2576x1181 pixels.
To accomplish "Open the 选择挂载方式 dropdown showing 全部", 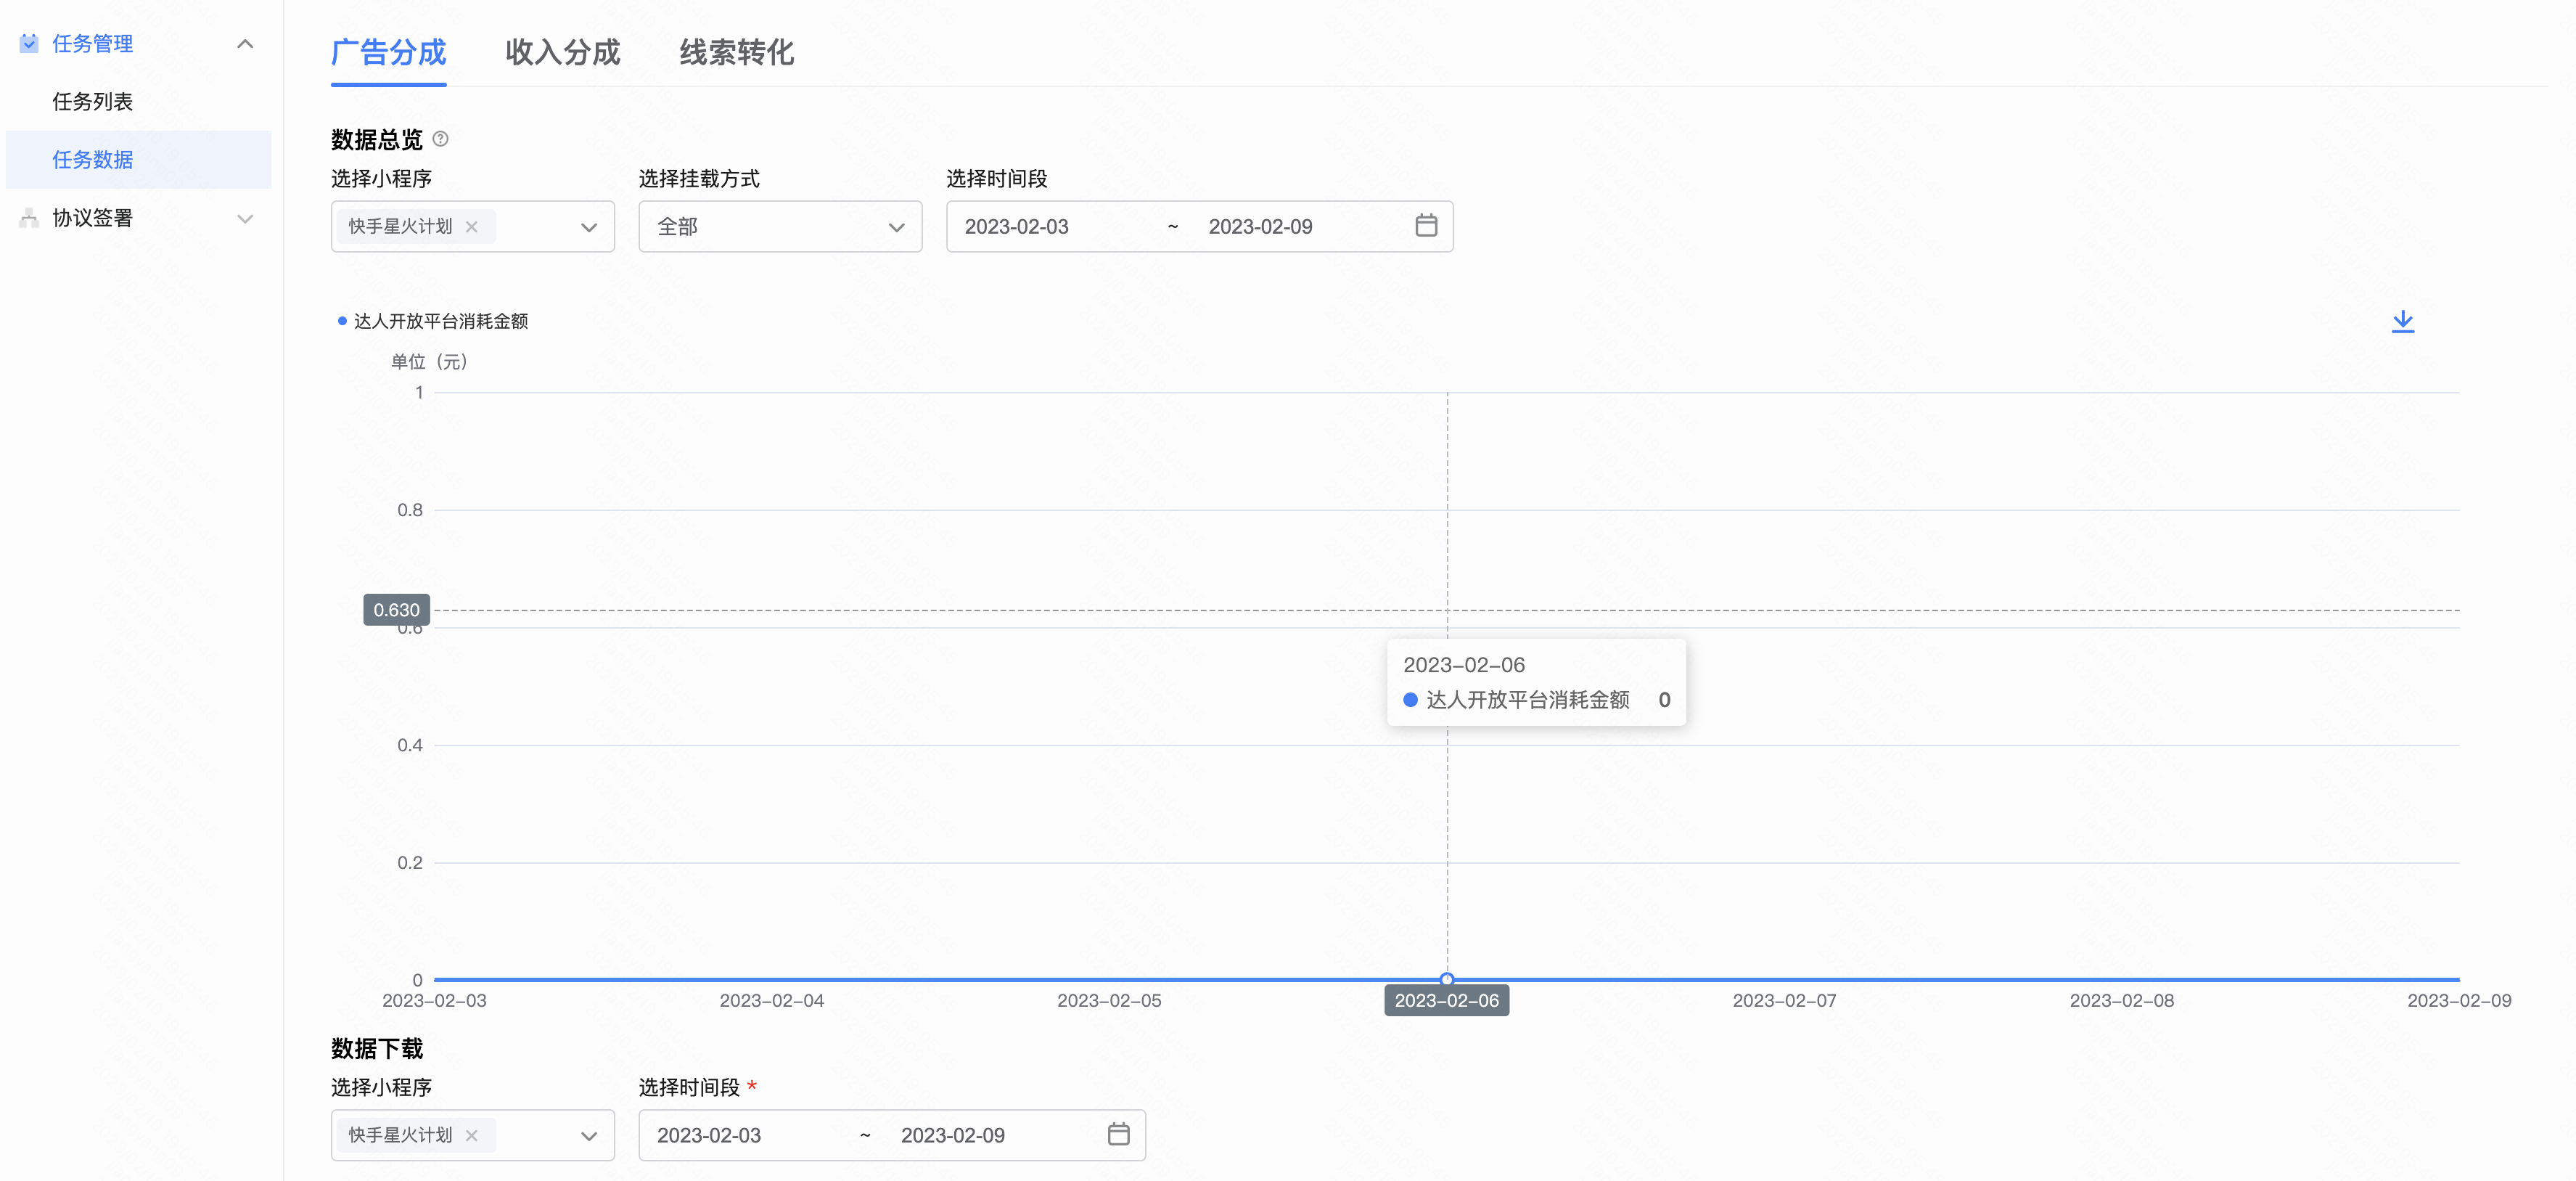I will [x=780, y=226].
